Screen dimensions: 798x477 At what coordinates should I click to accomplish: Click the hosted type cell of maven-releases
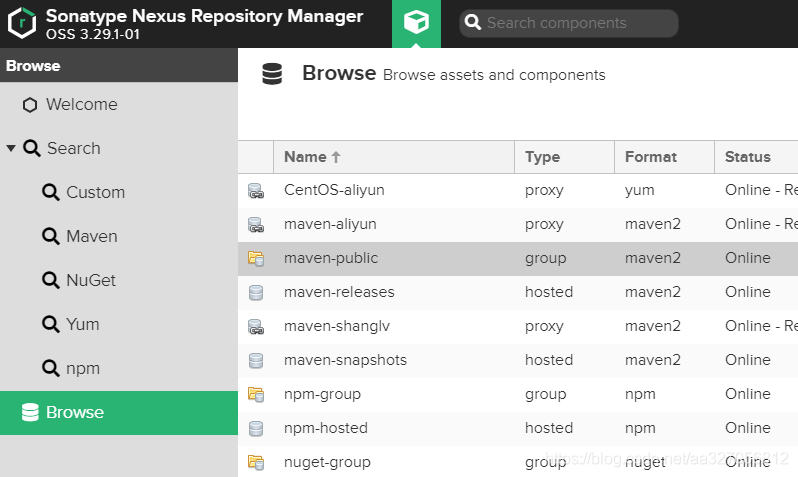pos(549,292)
